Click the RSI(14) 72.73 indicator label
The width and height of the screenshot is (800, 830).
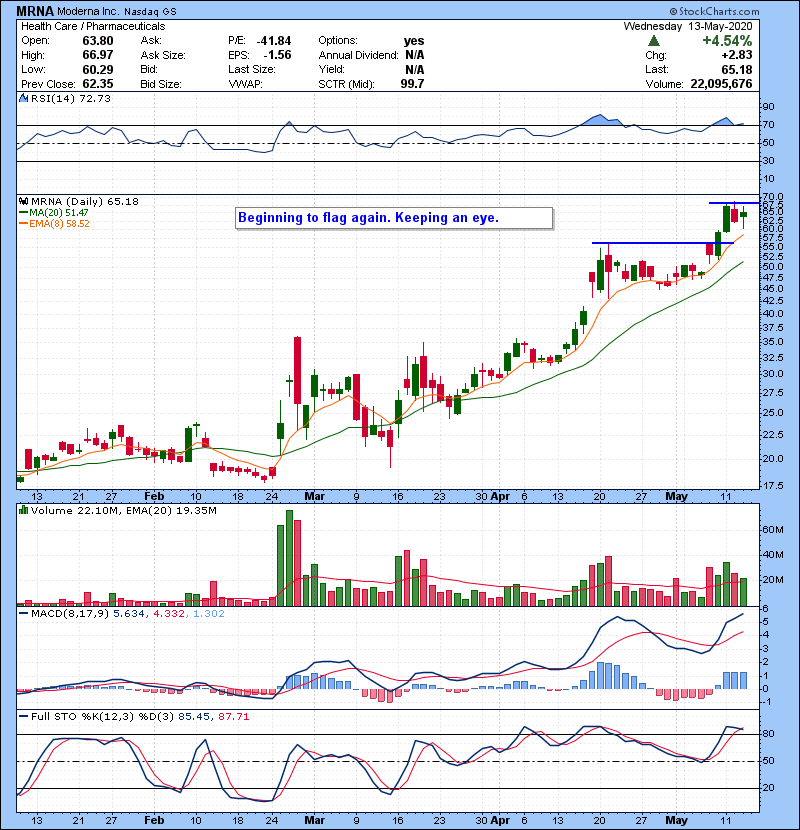point(71,98)
